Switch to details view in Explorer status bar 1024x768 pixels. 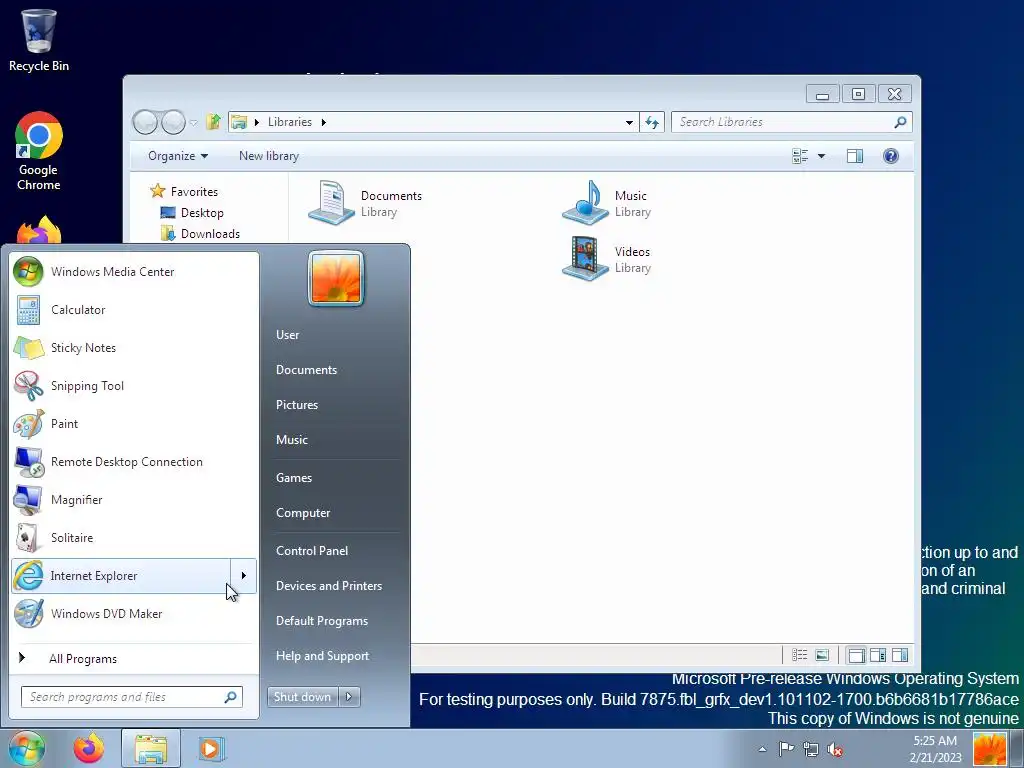[x=800, y=655]
